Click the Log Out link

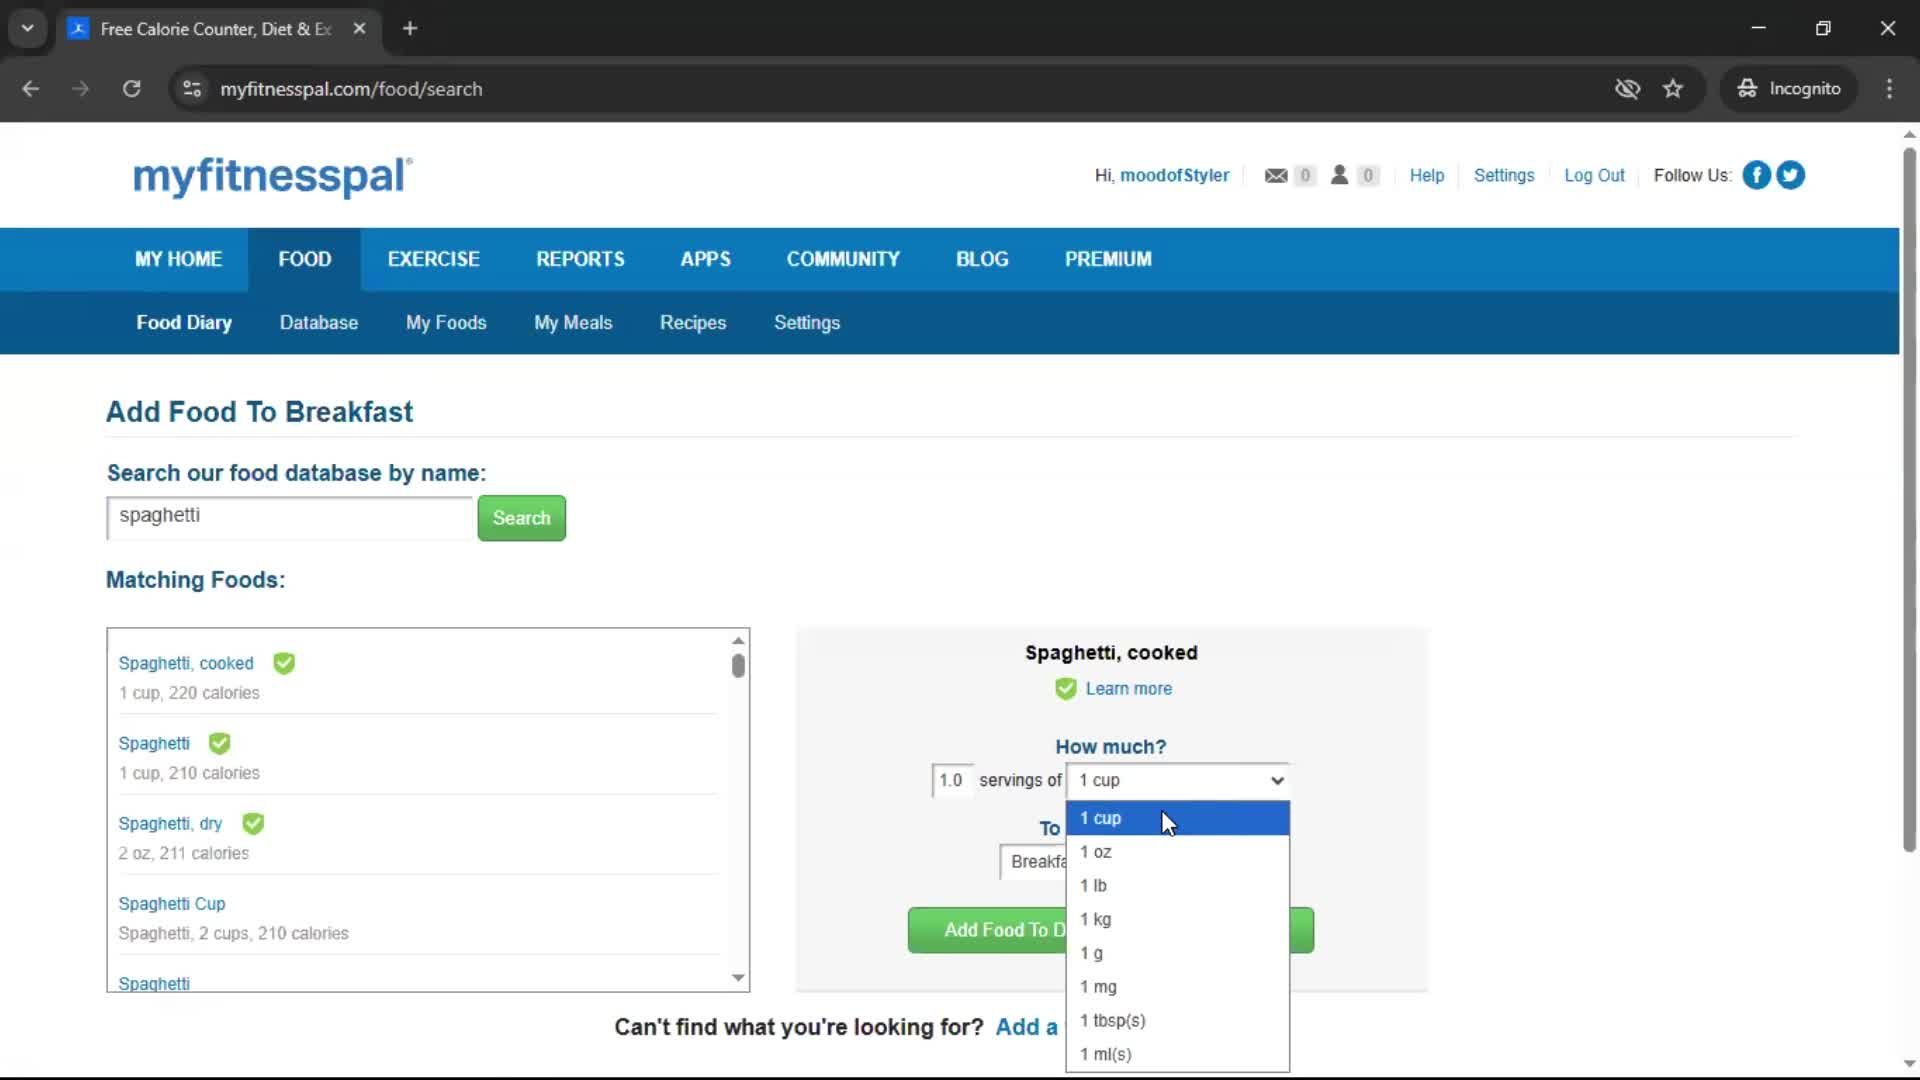[x=1594, y=175]
